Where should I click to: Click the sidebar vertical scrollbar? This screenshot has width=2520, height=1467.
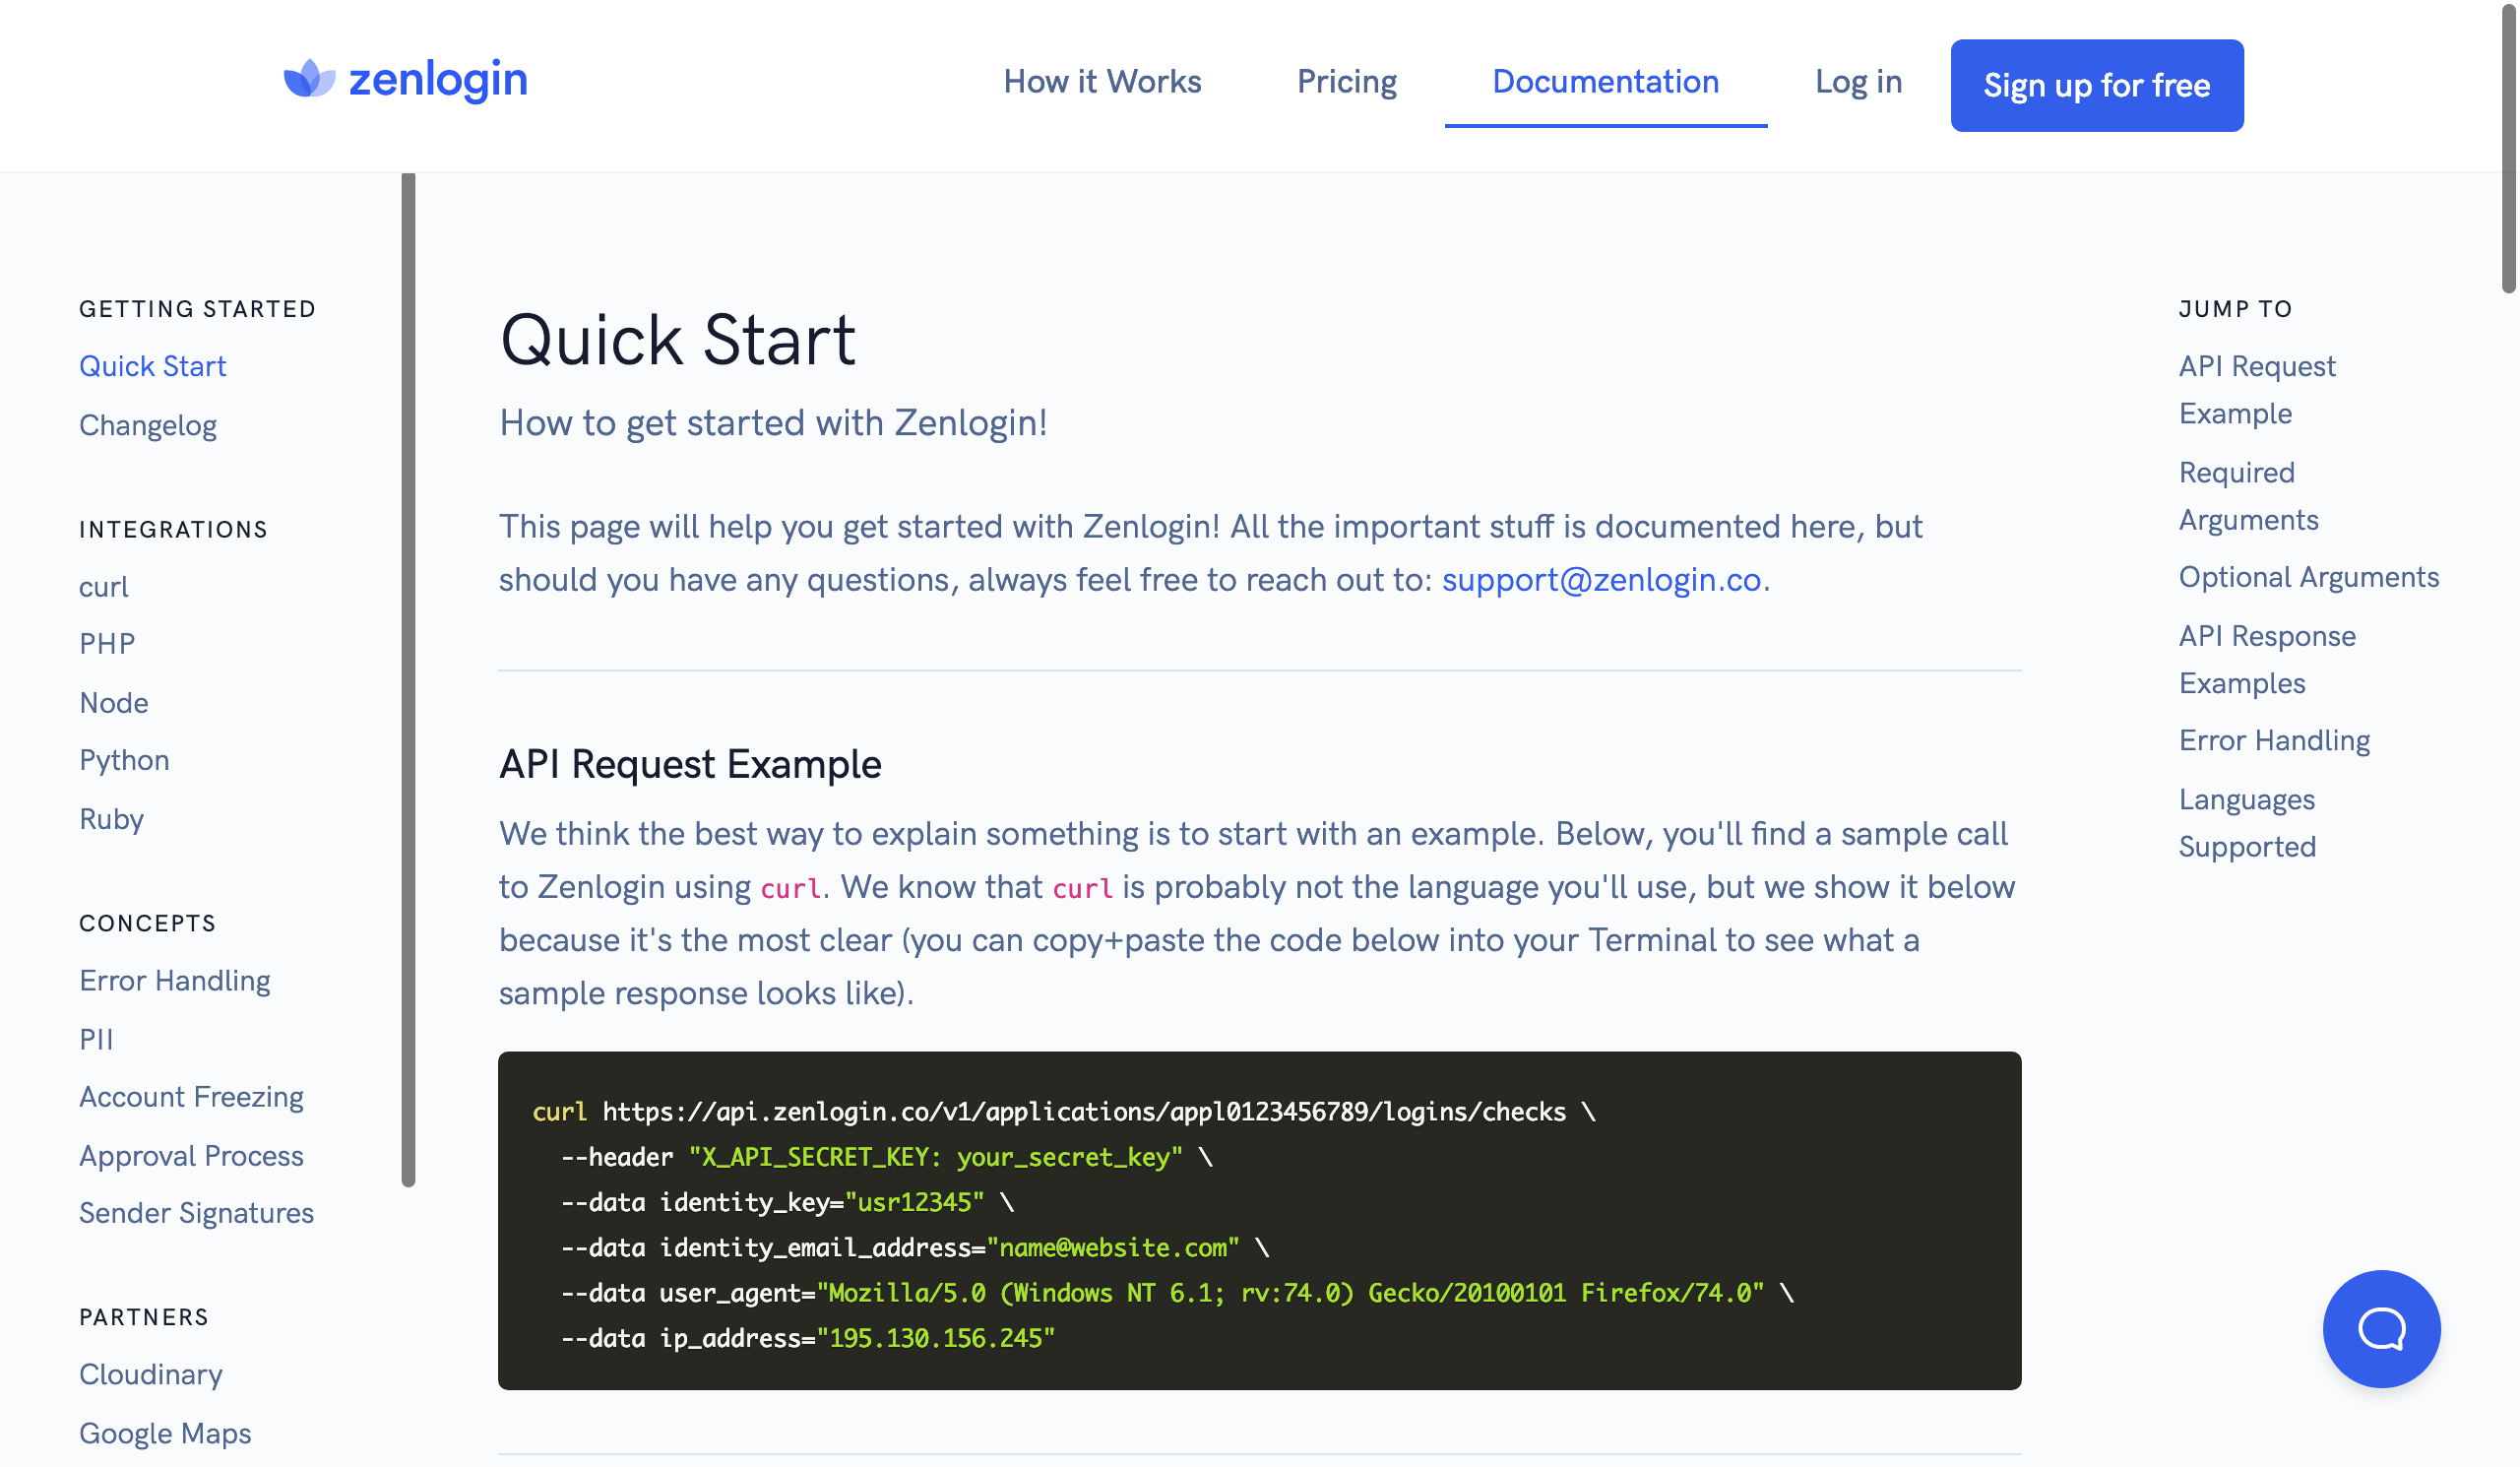408,680
